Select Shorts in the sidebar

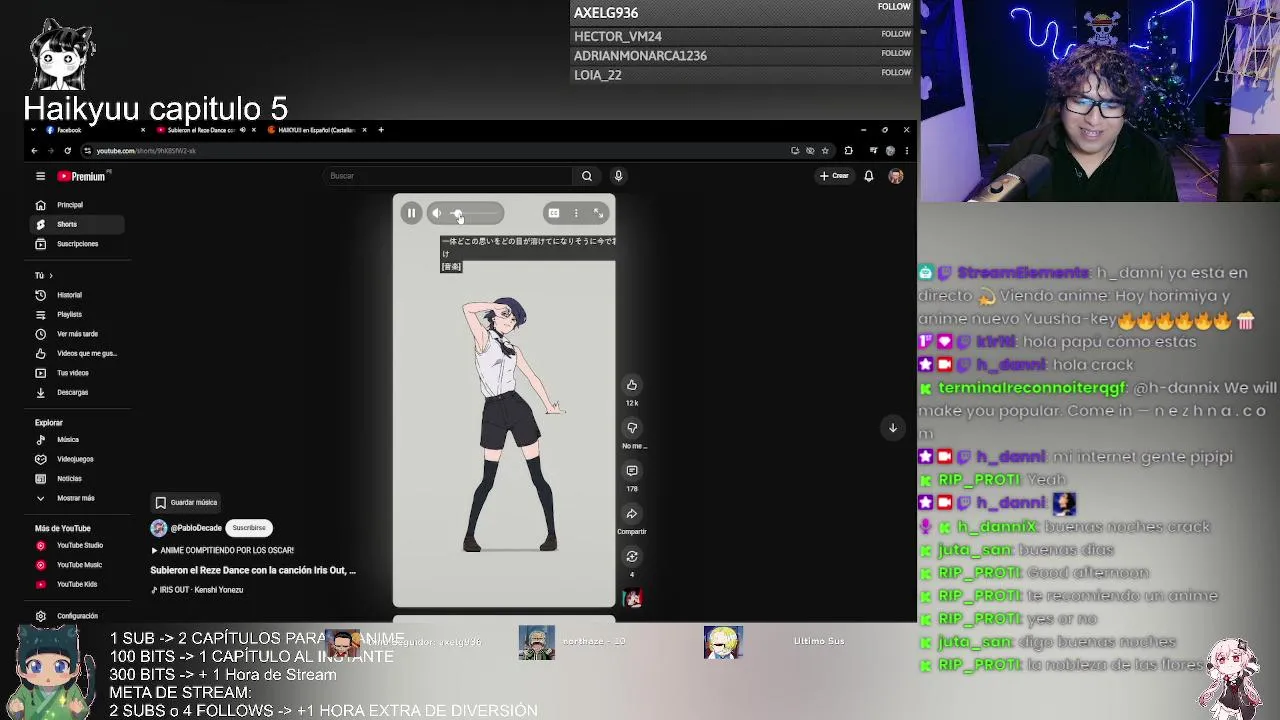pos(78,224)
